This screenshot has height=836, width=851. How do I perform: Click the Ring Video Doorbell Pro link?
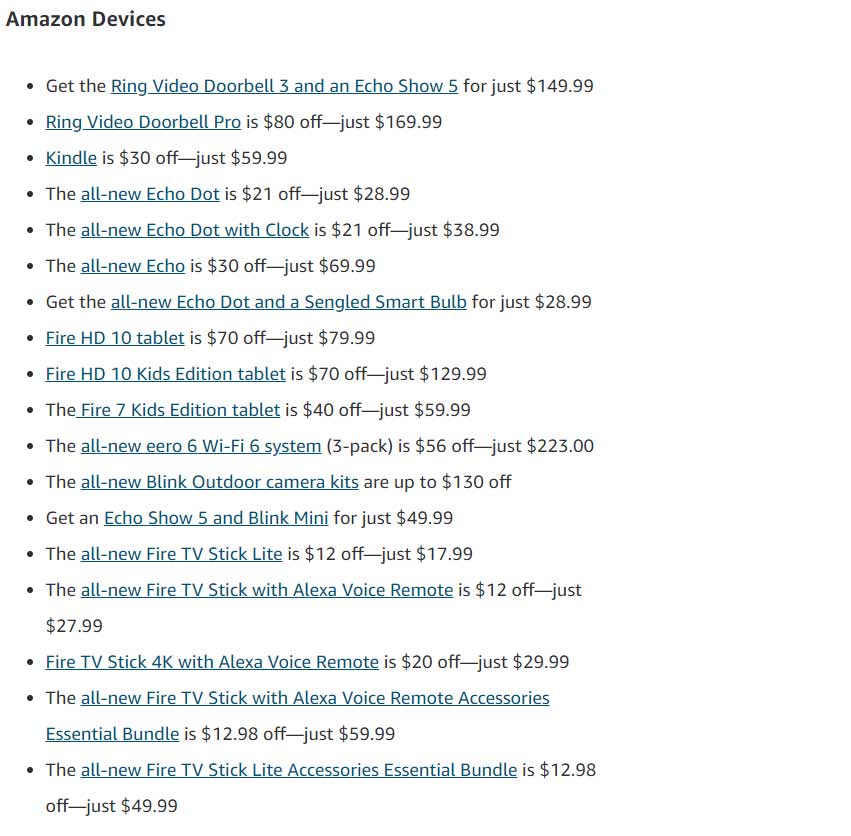click(143, 122)
